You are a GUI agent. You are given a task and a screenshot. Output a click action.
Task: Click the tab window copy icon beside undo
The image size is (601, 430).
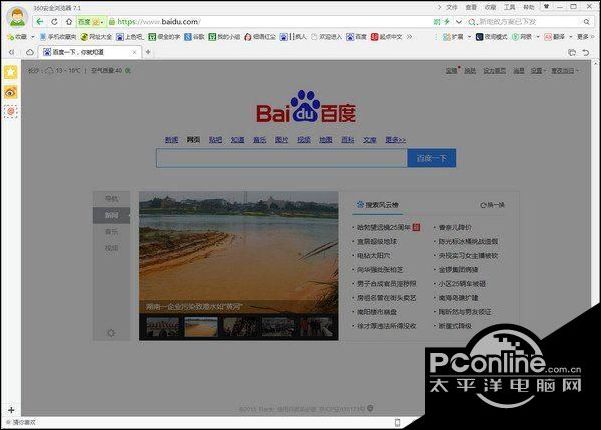point(572,53)
